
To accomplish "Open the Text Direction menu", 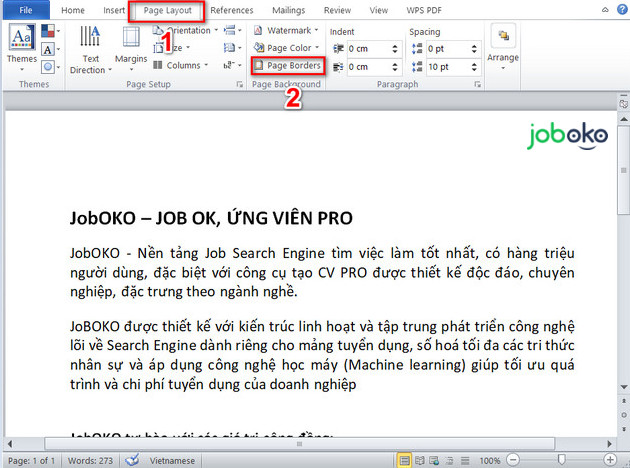I will (x=90, y=49).
